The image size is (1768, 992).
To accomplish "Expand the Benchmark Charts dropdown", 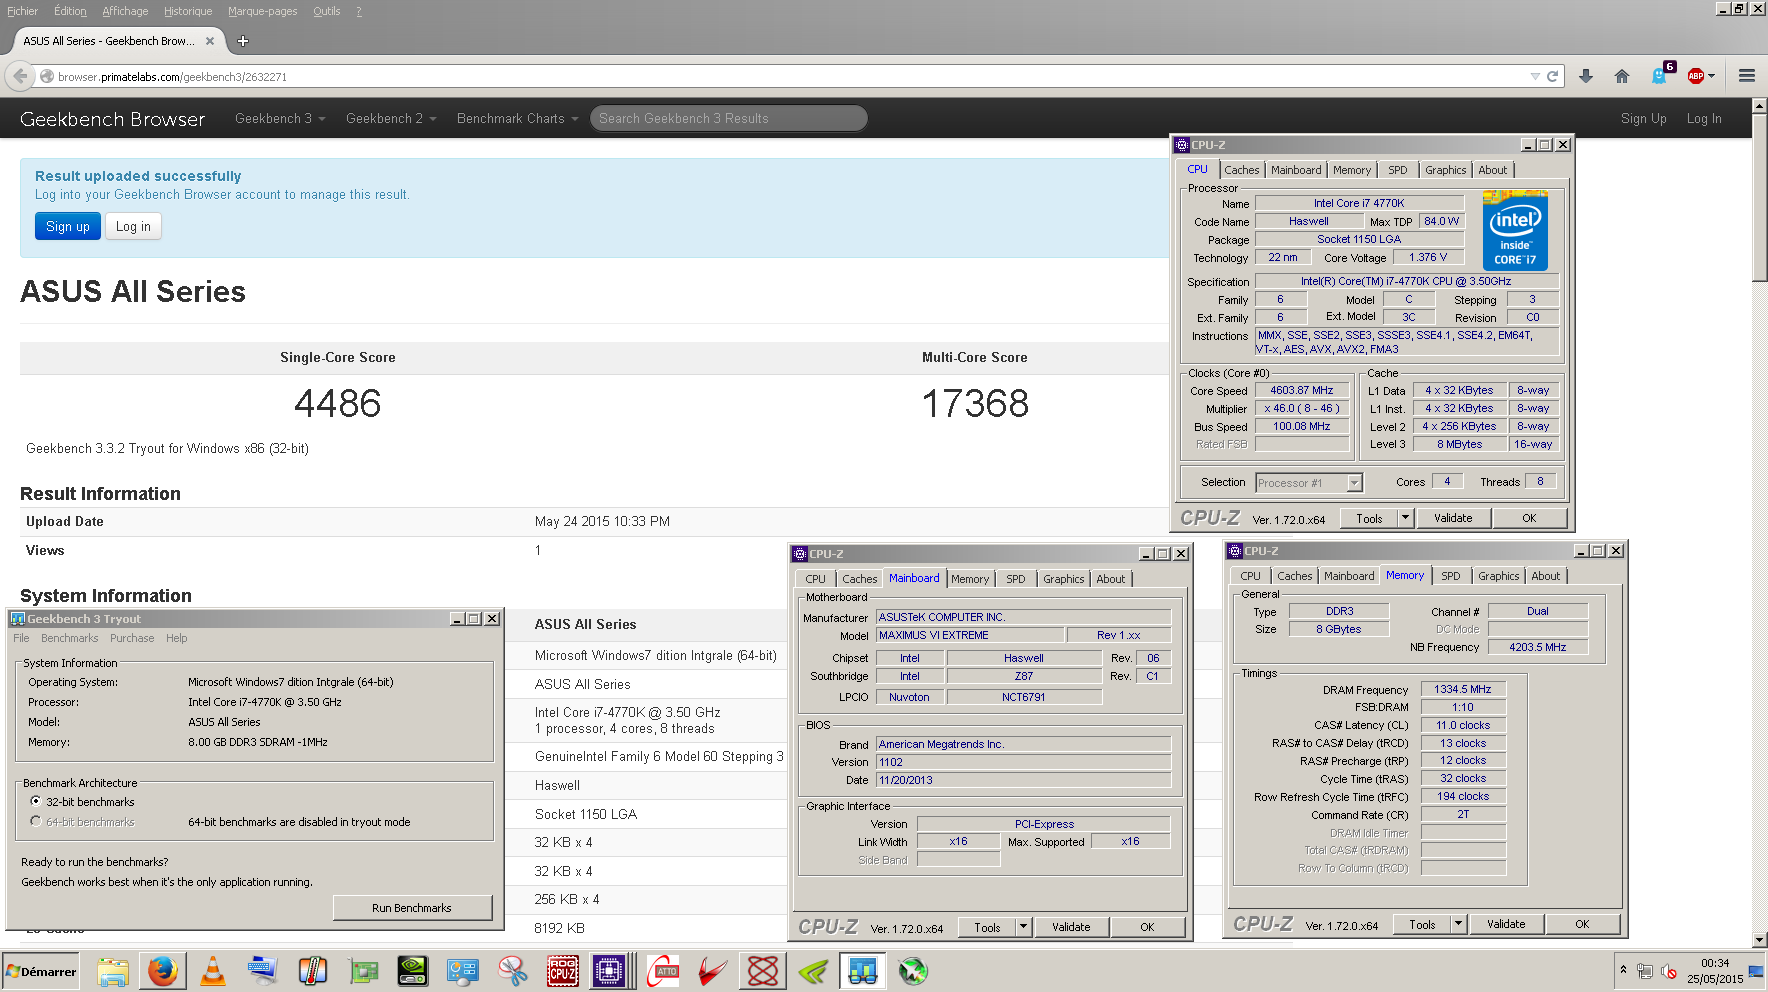I will pos(517,118).
